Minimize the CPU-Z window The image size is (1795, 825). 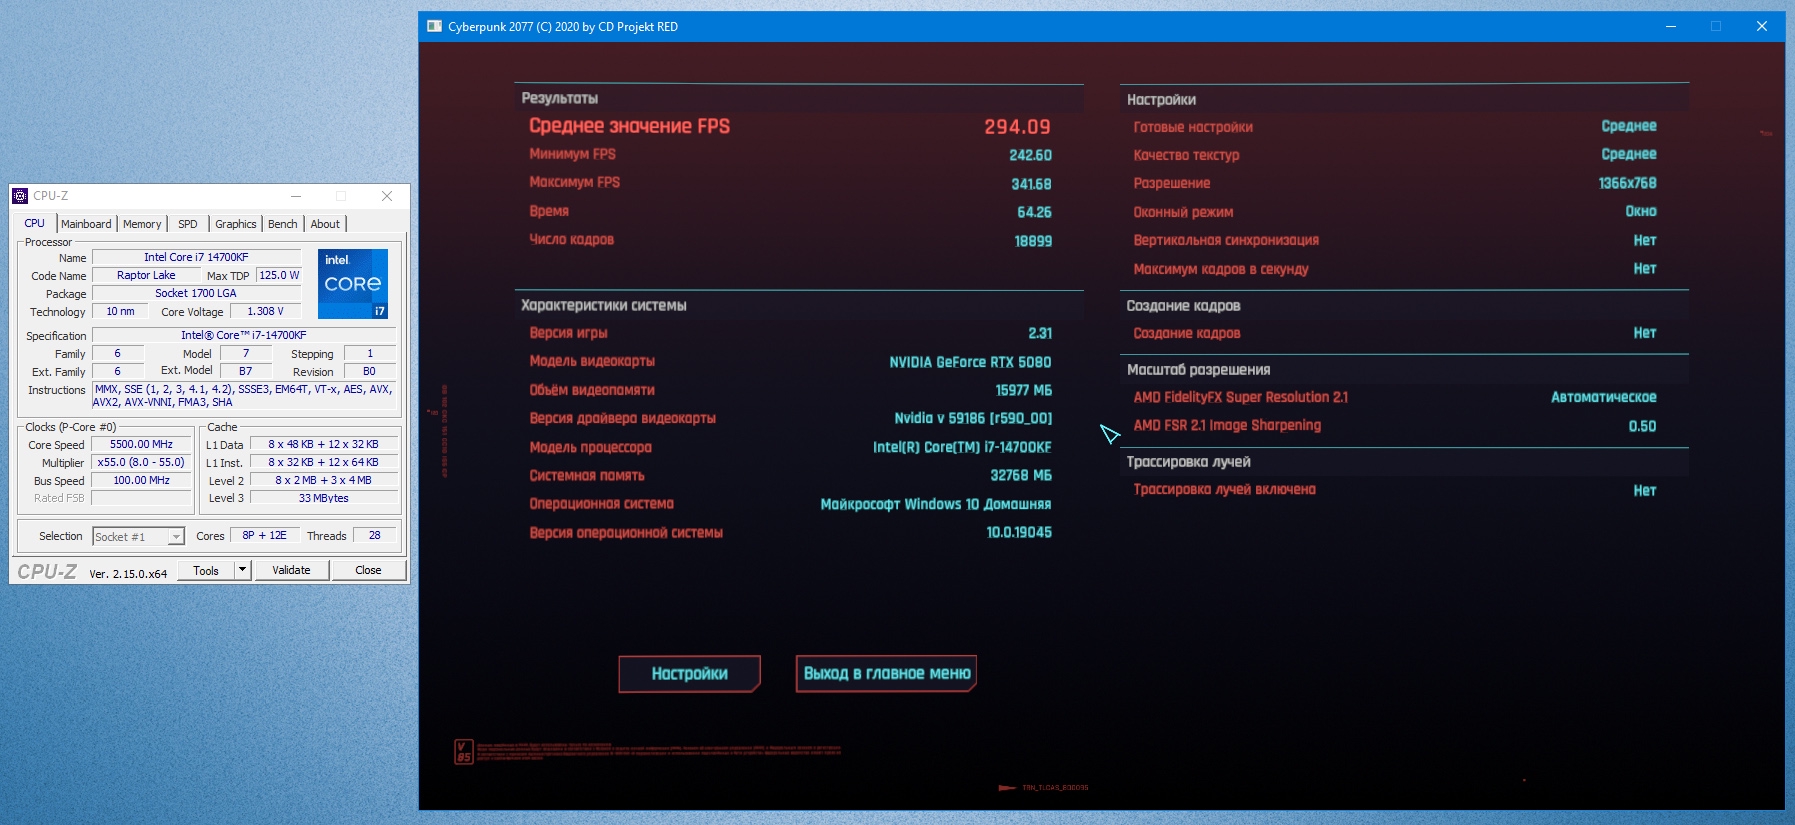pyautogui.click(x=296, y=196)
